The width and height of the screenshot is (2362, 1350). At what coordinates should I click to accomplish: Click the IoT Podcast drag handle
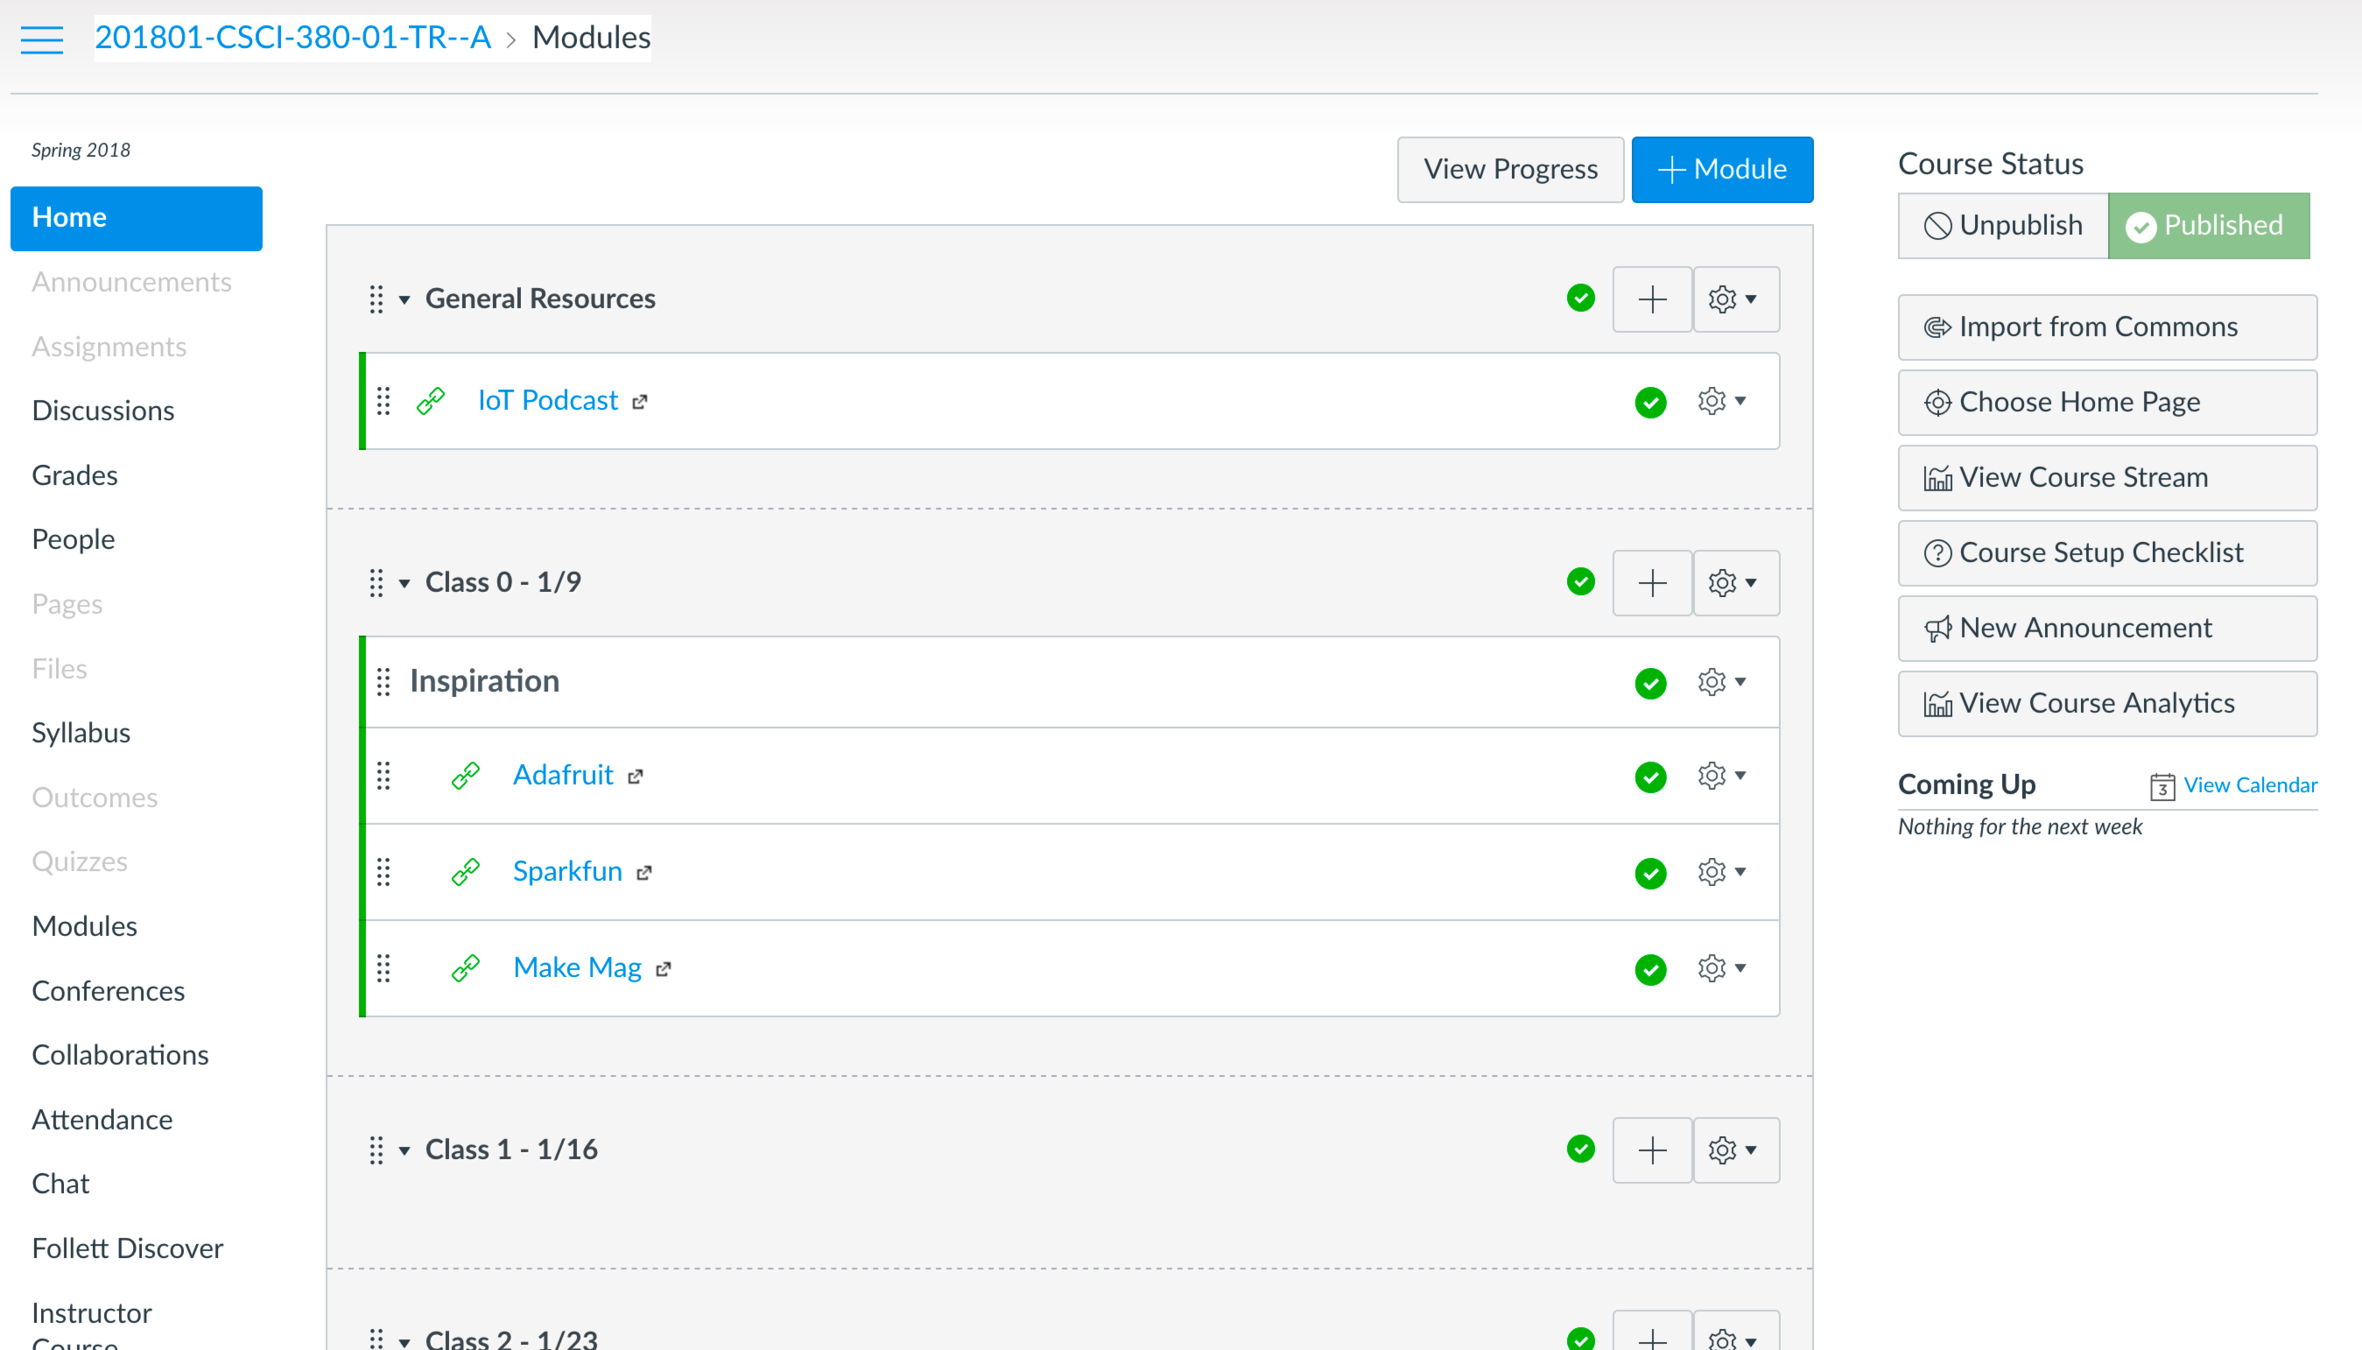pos(384,401)
